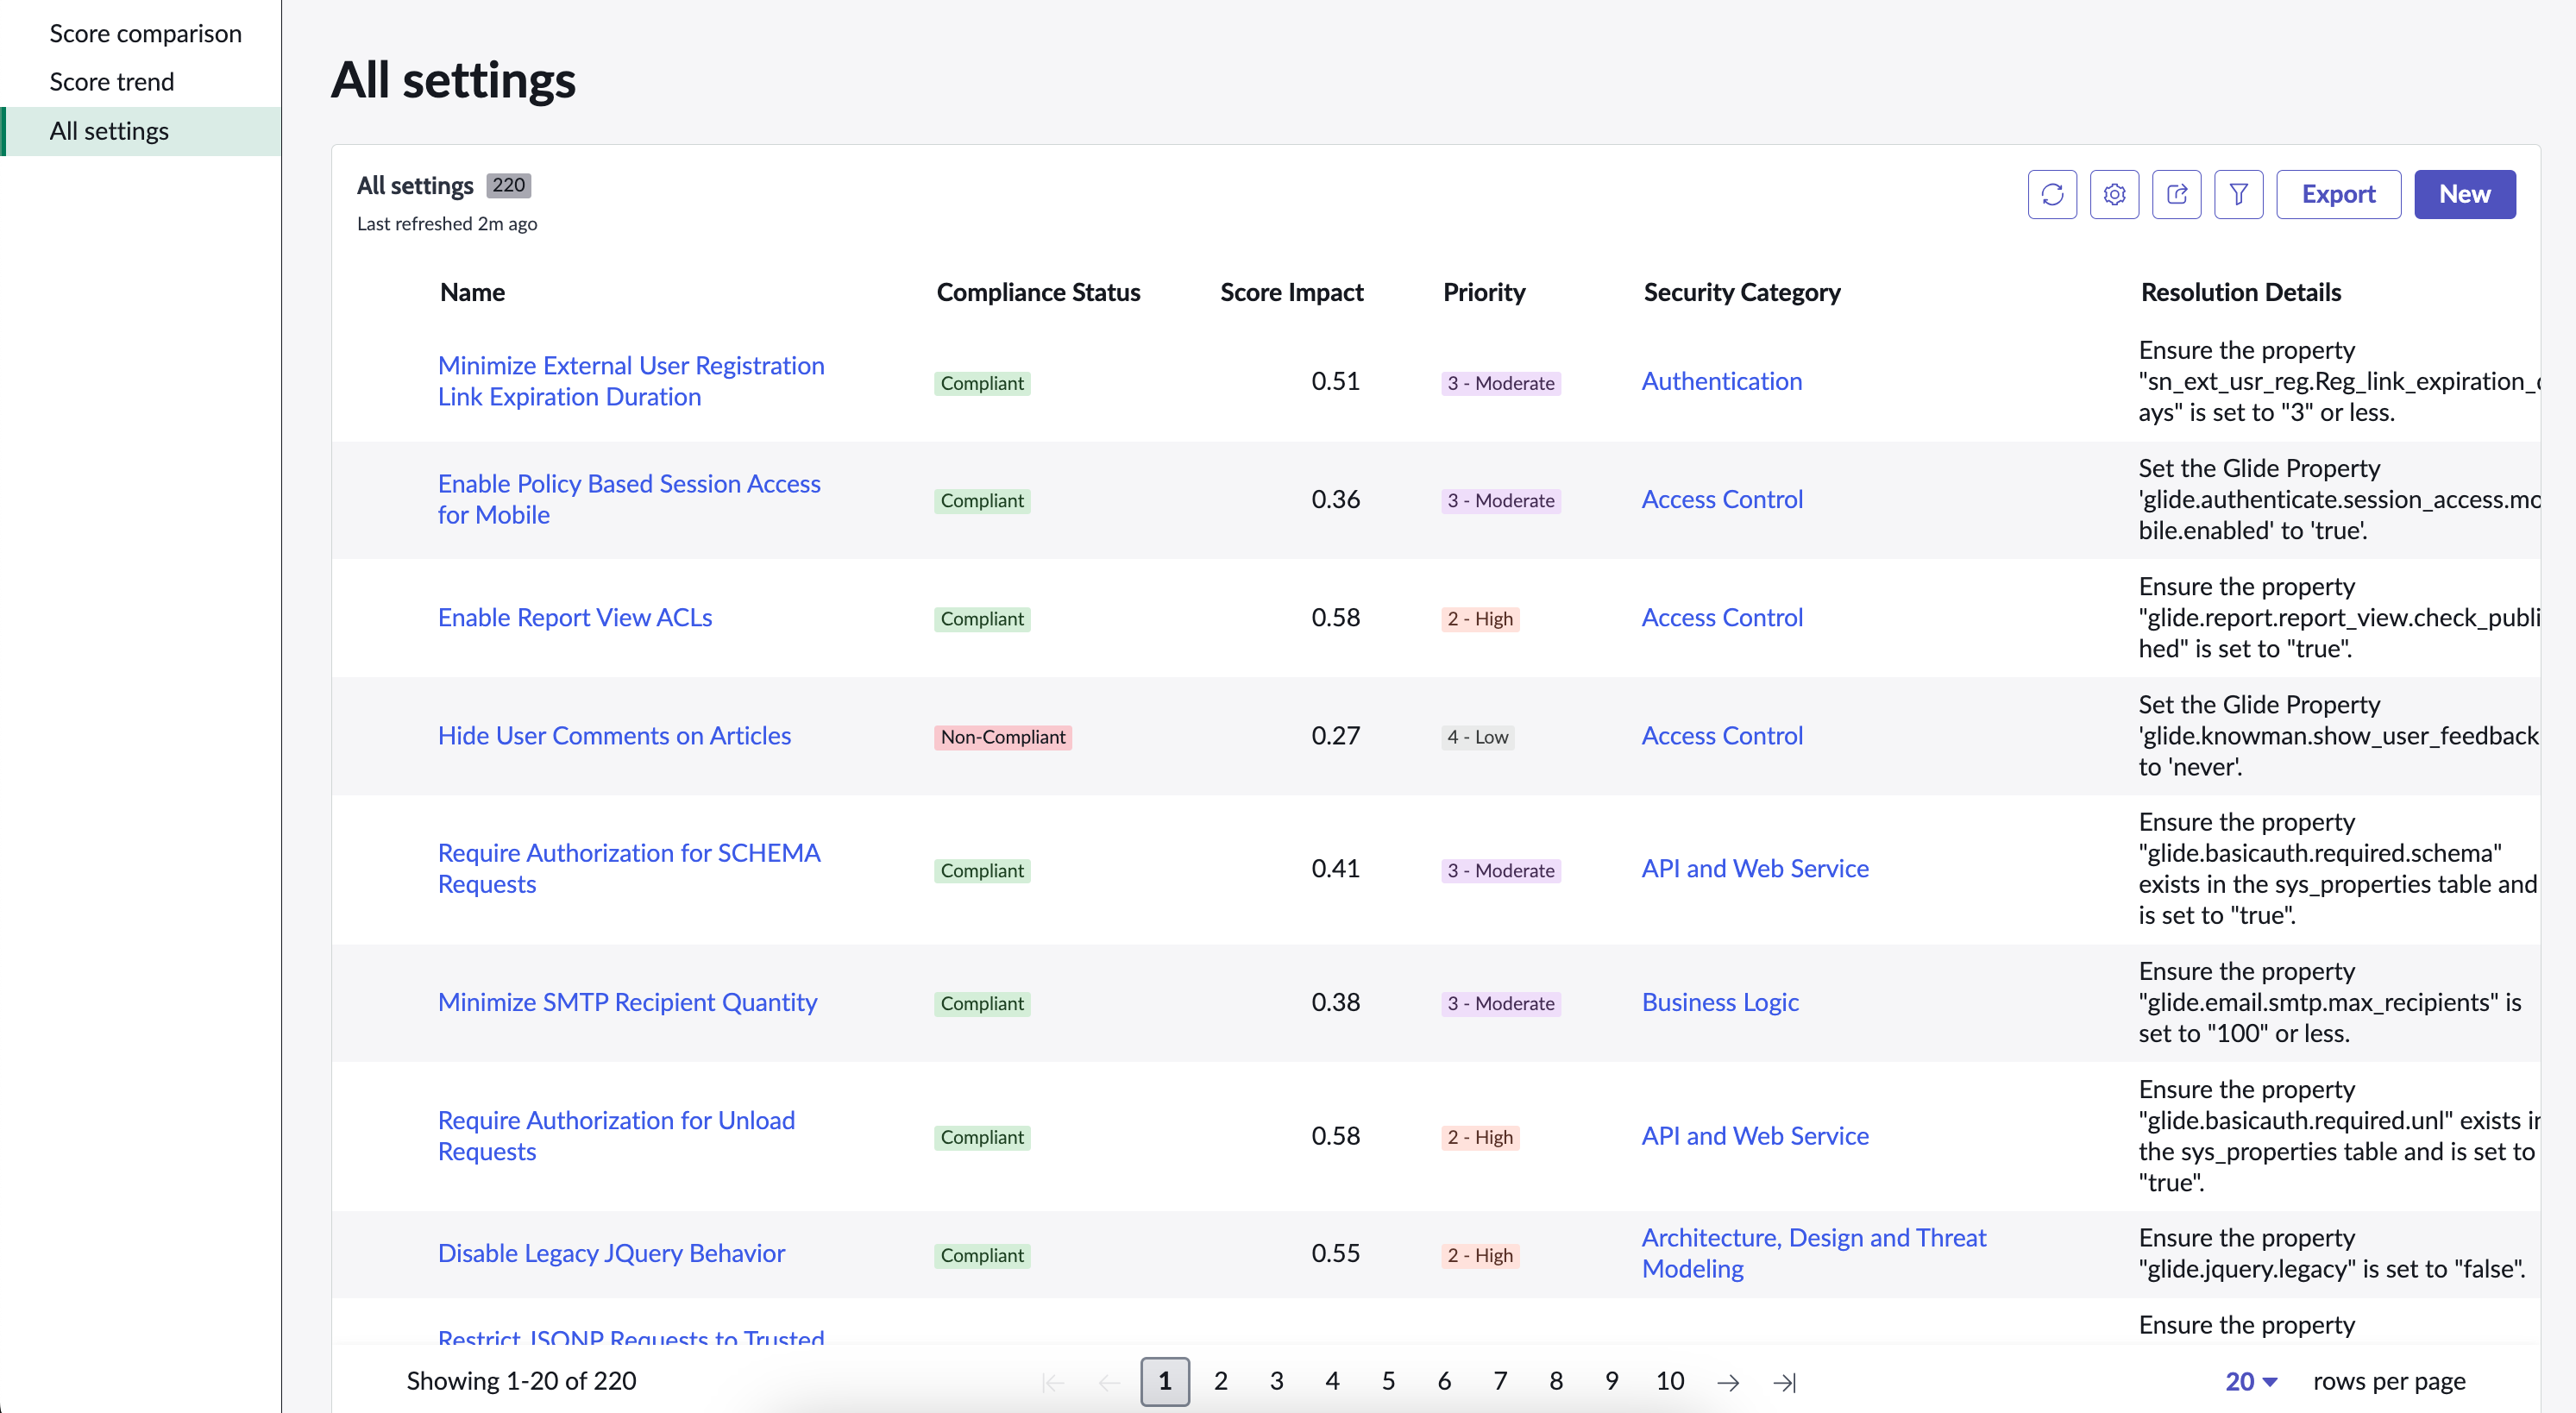Go to first page arrow
2576x1413 pixels.
tap(1052, 1382)
